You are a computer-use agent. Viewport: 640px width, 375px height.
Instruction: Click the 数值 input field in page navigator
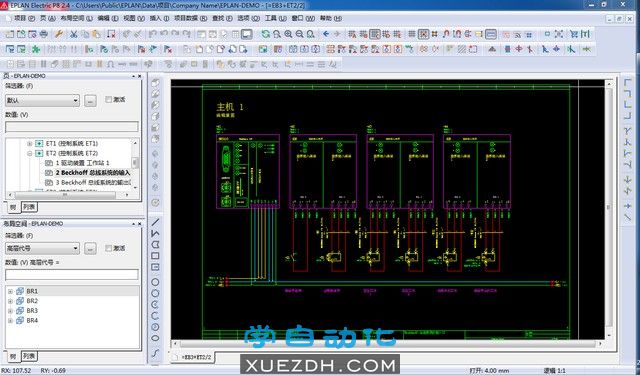click(72, 127)
